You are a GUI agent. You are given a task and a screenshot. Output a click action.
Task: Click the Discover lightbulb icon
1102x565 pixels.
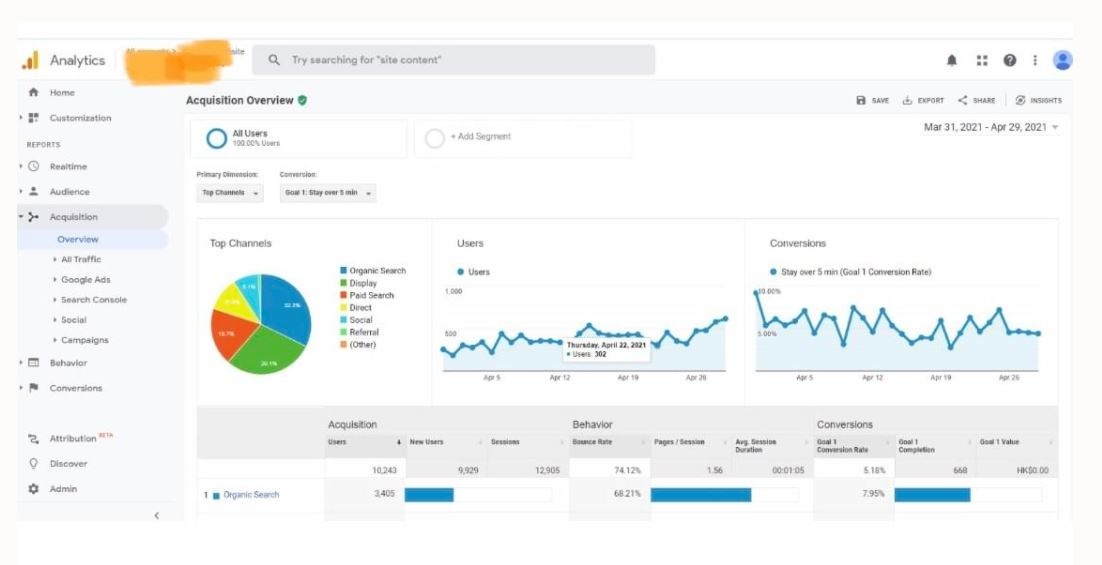point(33,464)
